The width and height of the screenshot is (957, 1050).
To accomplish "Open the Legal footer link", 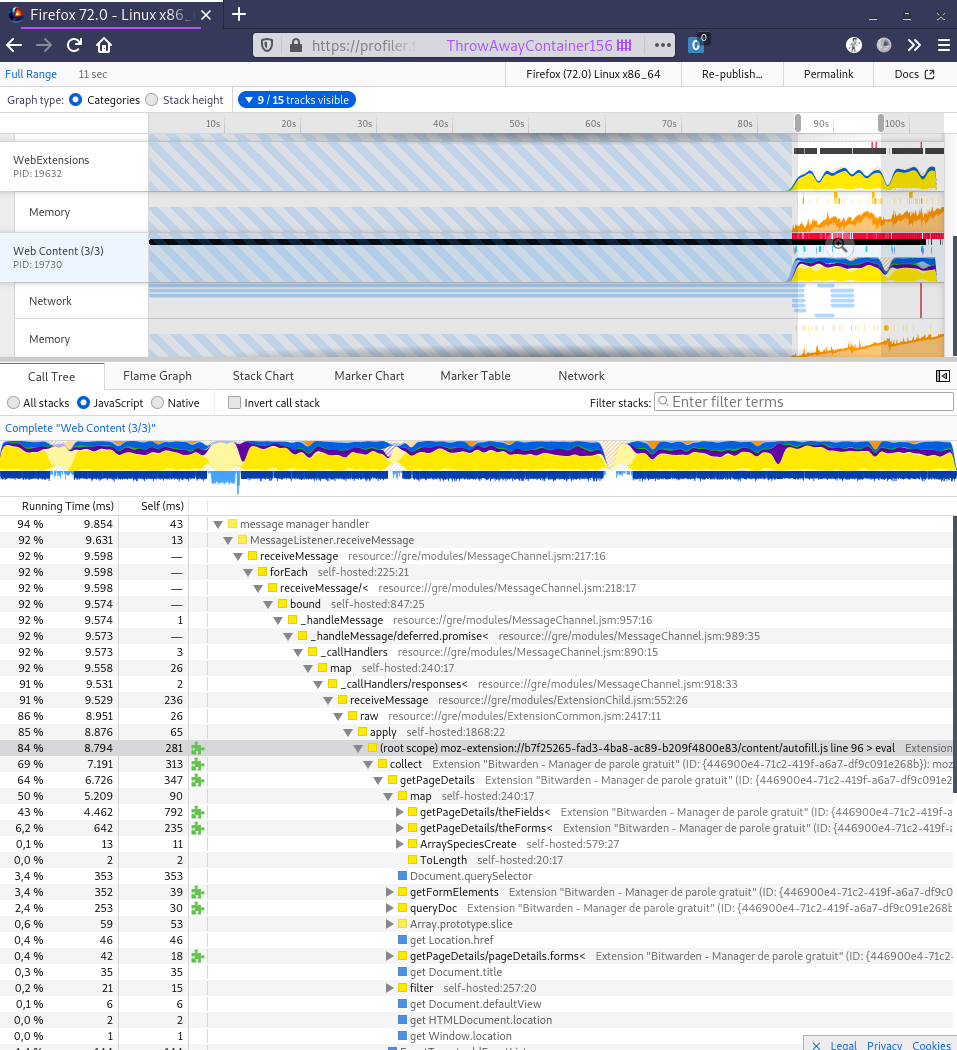I will click(x=844, y=1045).
